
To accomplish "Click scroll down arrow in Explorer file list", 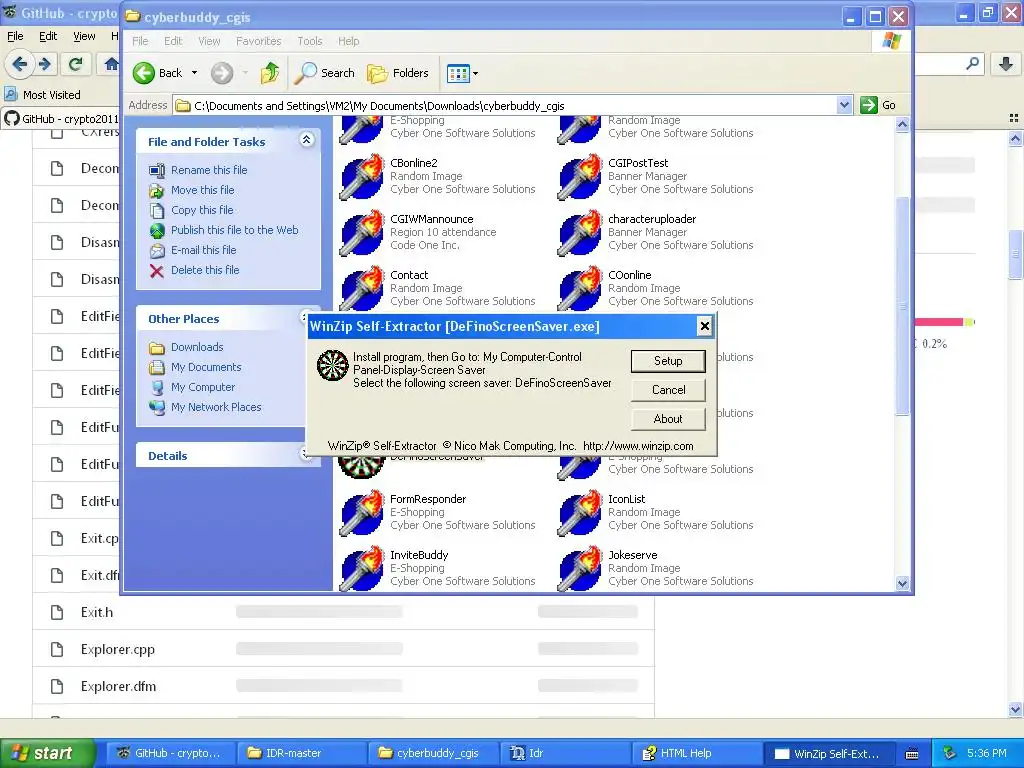I will [903, 583].
